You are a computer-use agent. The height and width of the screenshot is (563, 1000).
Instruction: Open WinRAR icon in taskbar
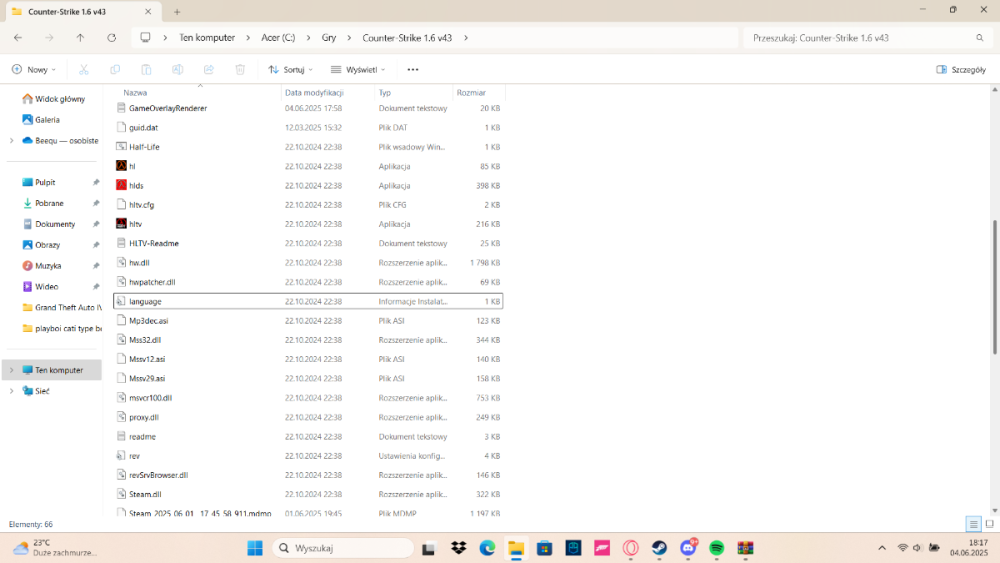(x=746, y=548)
